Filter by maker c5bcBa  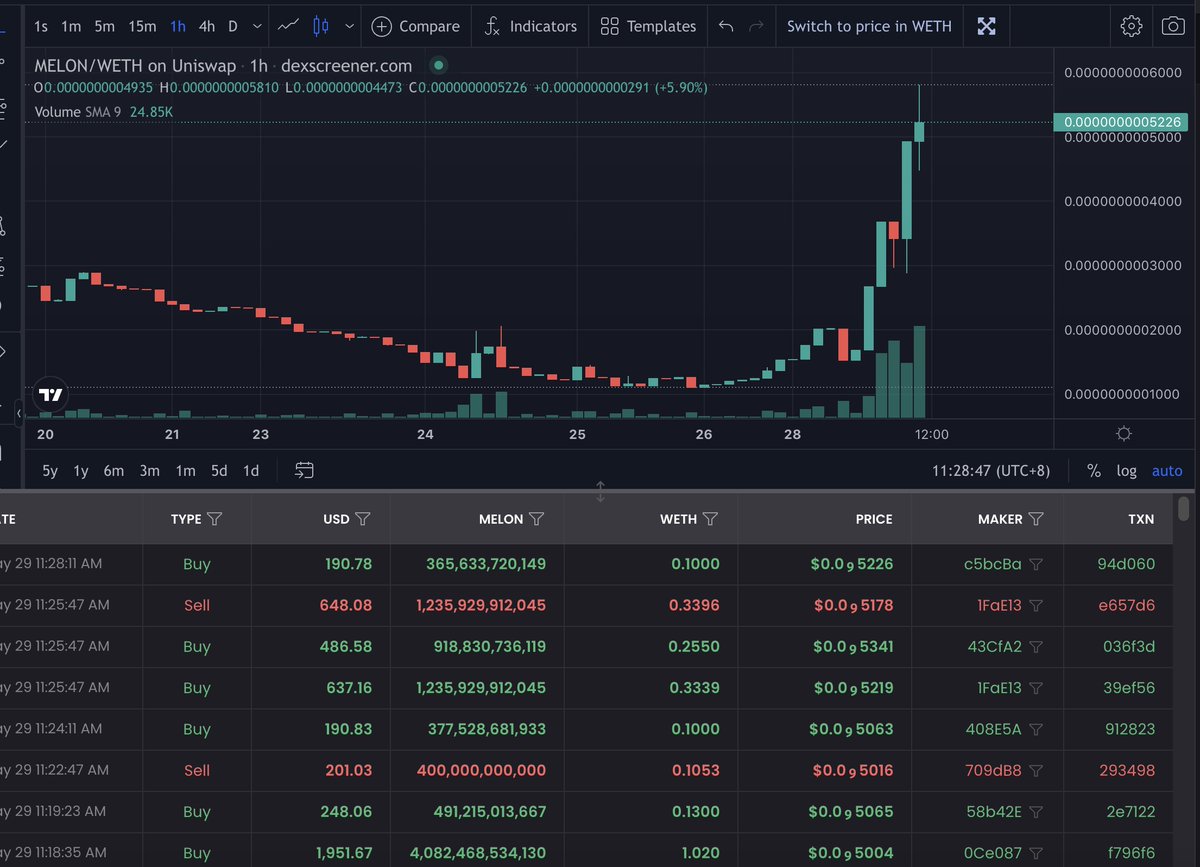click(x=1036, y=564)
